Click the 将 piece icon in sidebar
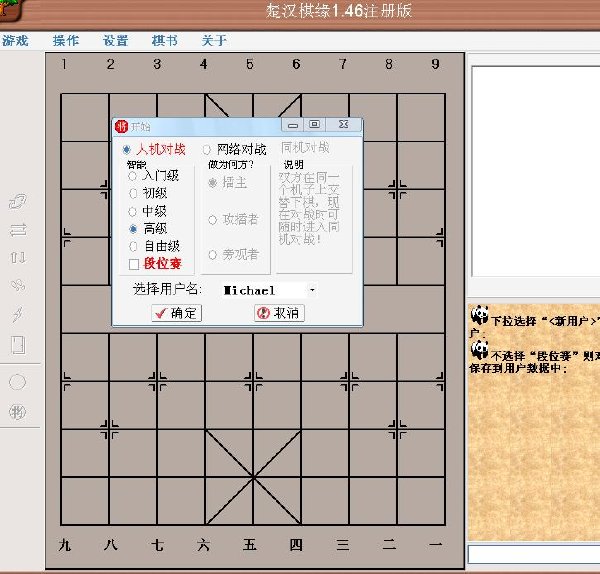Viewport: 600px width, 574px height. pyautogui.click(x=18, y=412)
